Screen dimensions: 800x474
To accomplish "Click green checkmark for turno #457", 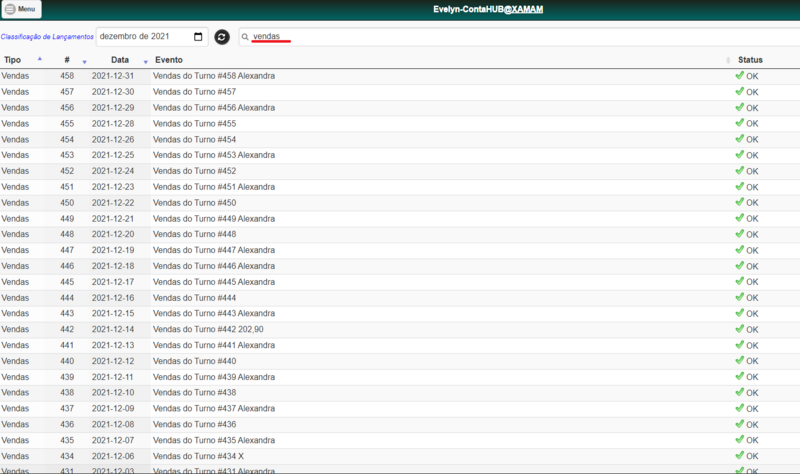I will (x=740, y=91).
